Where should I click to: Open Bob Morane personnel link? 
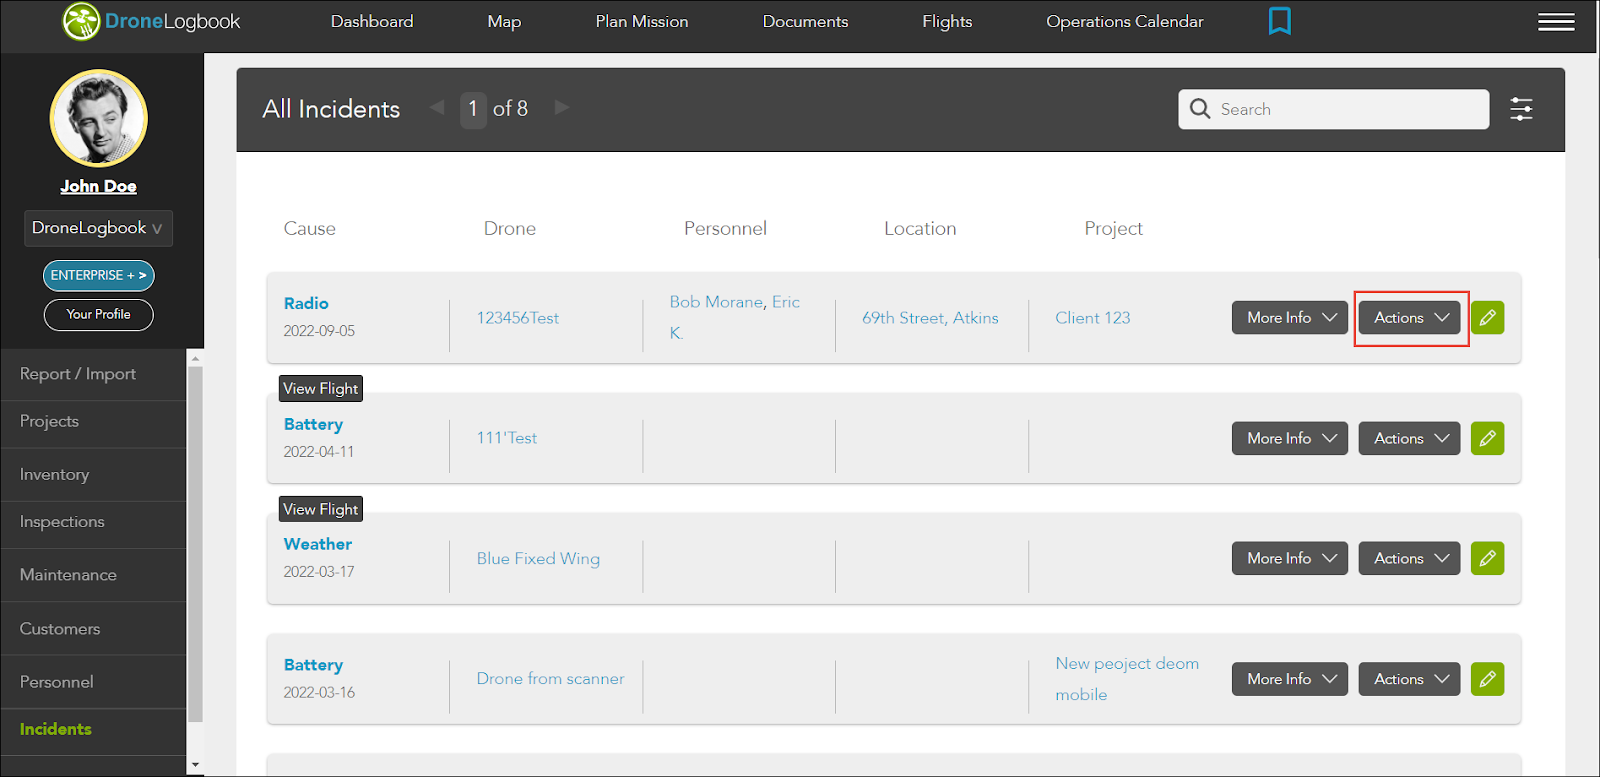point(716,302)
